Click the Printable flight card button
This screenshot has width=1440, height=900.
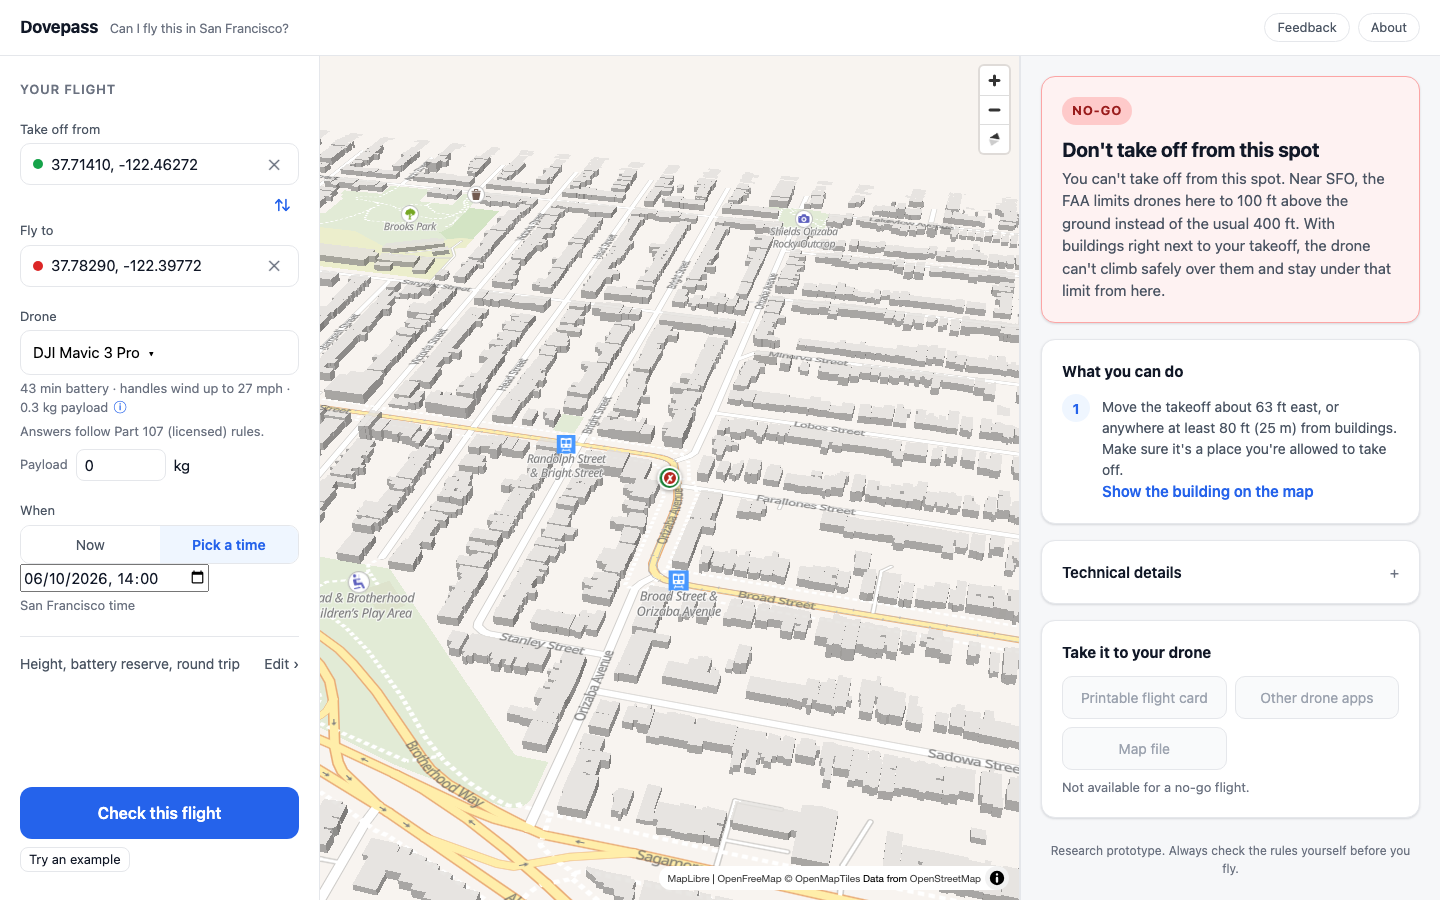coord(1144,698)
